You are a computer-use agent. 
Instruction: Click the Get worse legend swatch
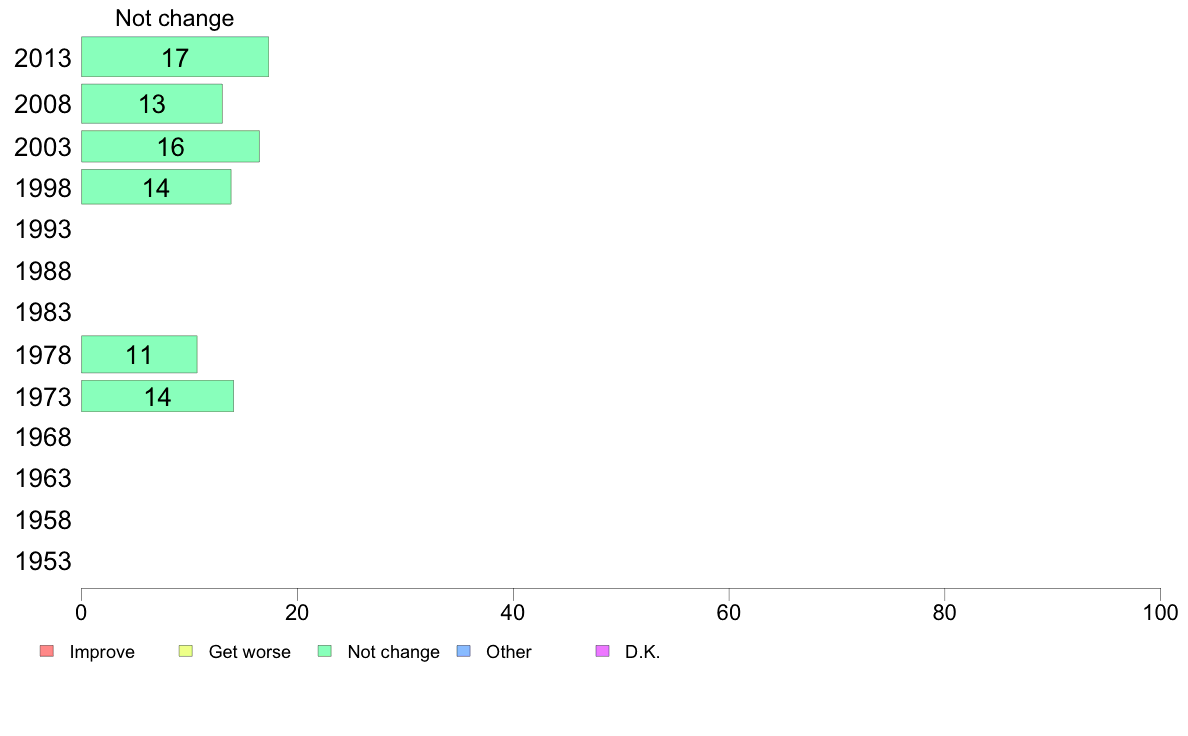(x=186, y=651)
